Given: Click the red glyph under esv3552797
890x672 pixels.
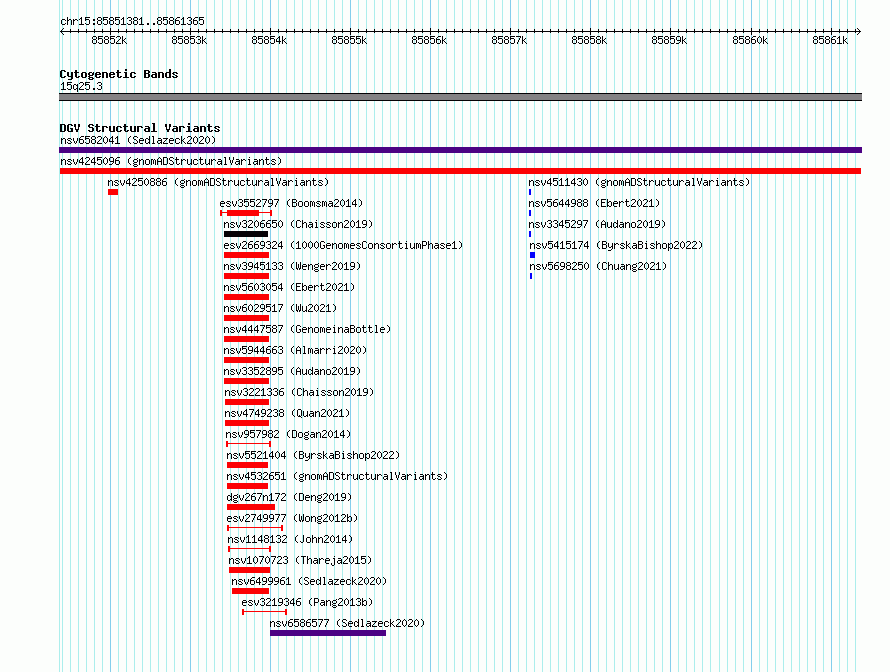Looking at the screenshot, I should [x=246, y=213].
